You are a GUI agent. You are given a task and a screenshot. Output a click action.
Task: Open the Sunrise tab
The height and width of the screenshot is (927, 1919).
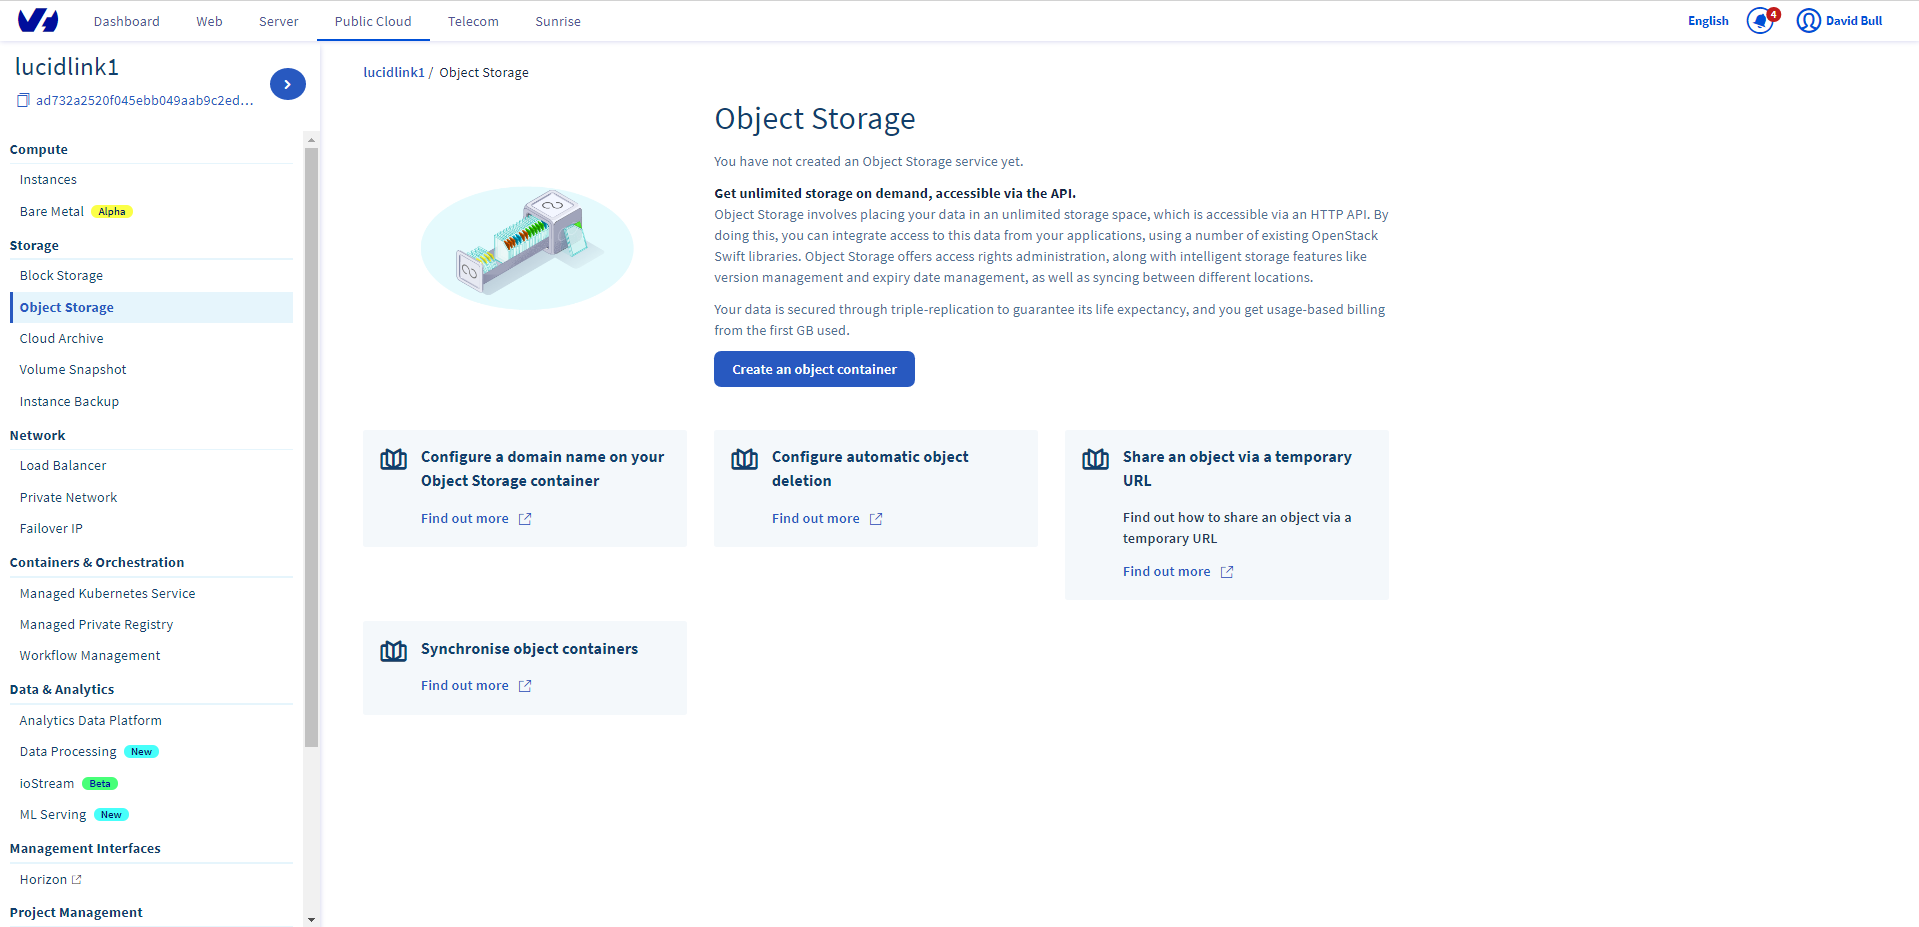(558, 21)
